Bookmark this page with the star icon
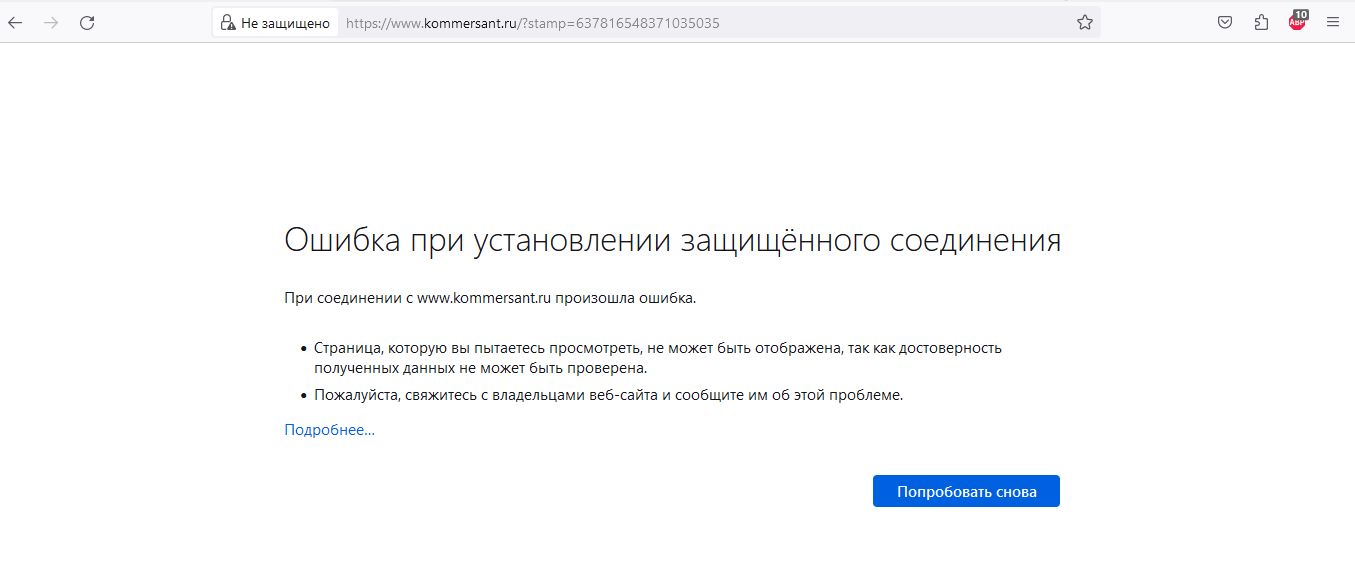 [x=1084, y=22]
